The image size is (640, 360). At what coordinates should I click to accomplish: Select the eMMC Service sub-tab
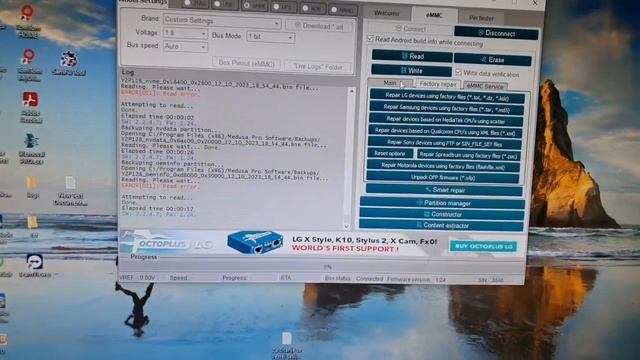[x=485, y=86]
